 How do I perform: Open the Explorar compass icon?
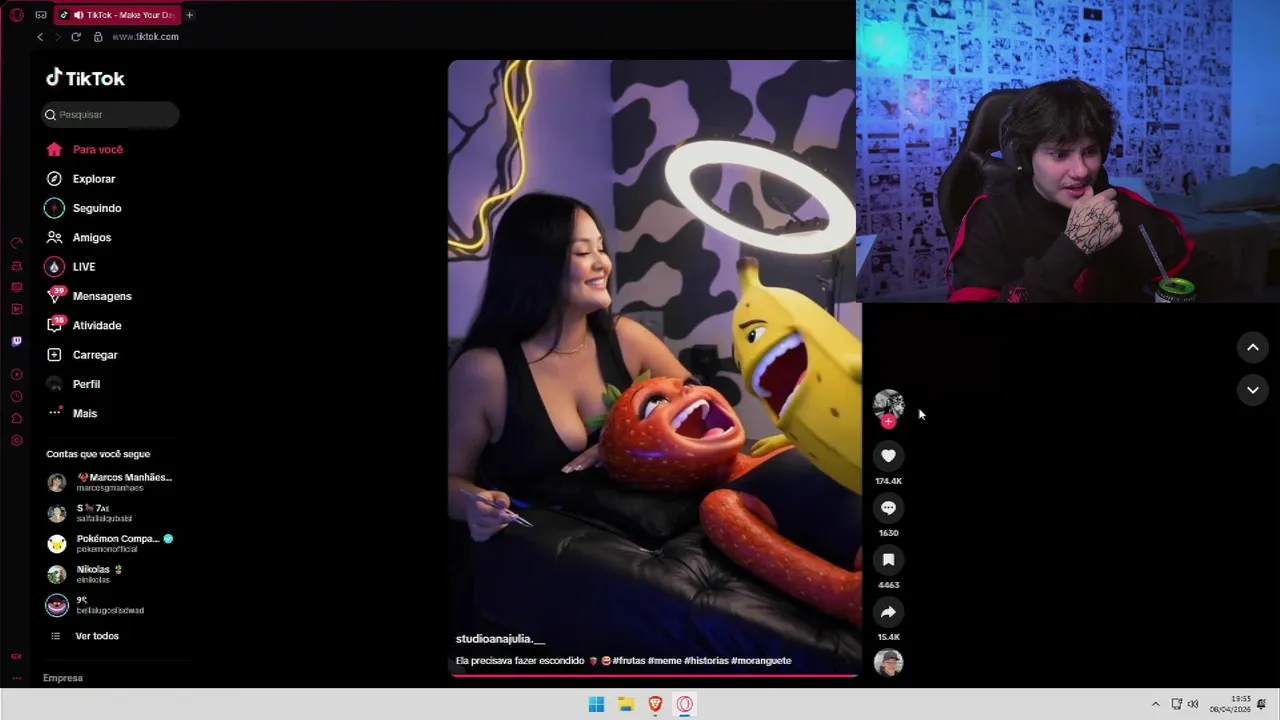(x=55, y=179)
